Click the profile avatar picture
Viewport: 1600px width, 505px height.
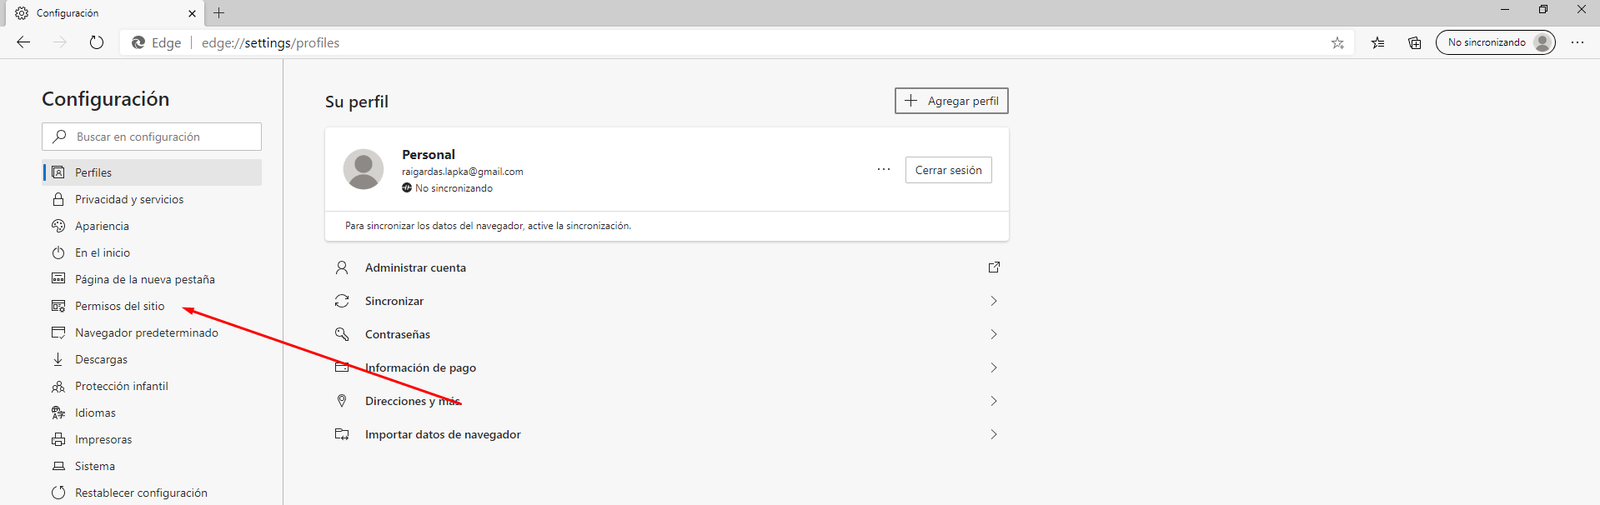click(363, 169)
